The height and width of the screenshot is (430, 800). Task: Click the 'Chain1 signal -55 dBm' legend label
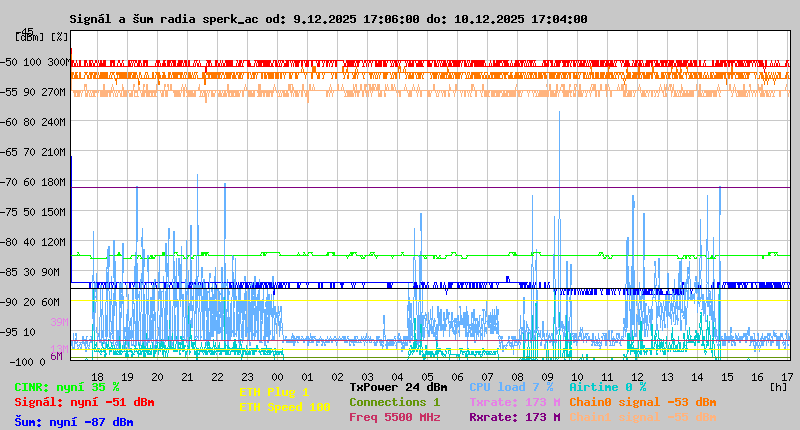643,417
